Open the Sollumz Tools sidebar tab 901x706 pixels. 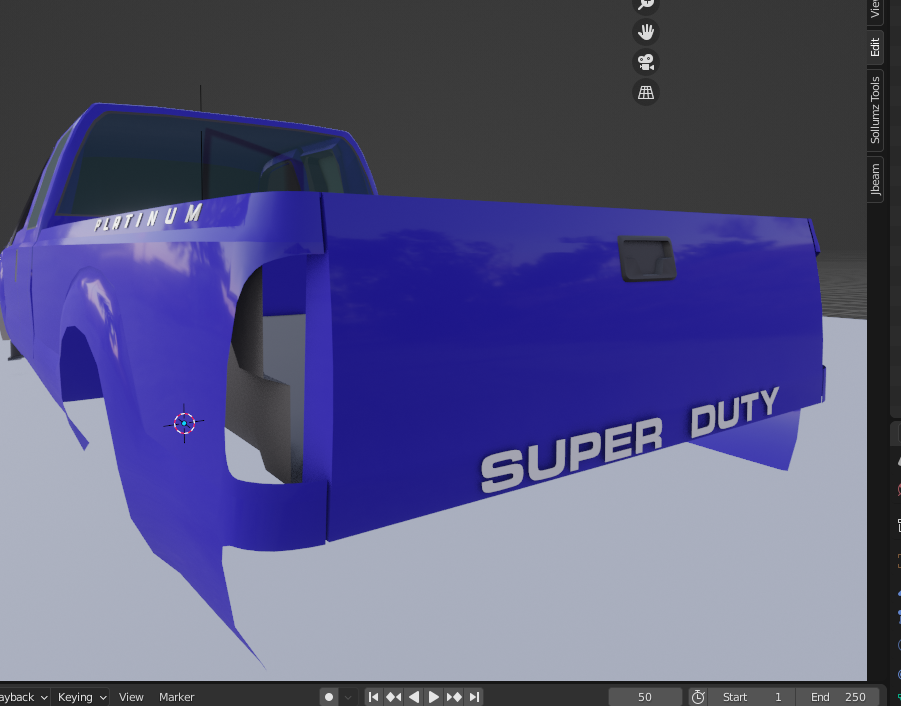[x=875, y=110]
